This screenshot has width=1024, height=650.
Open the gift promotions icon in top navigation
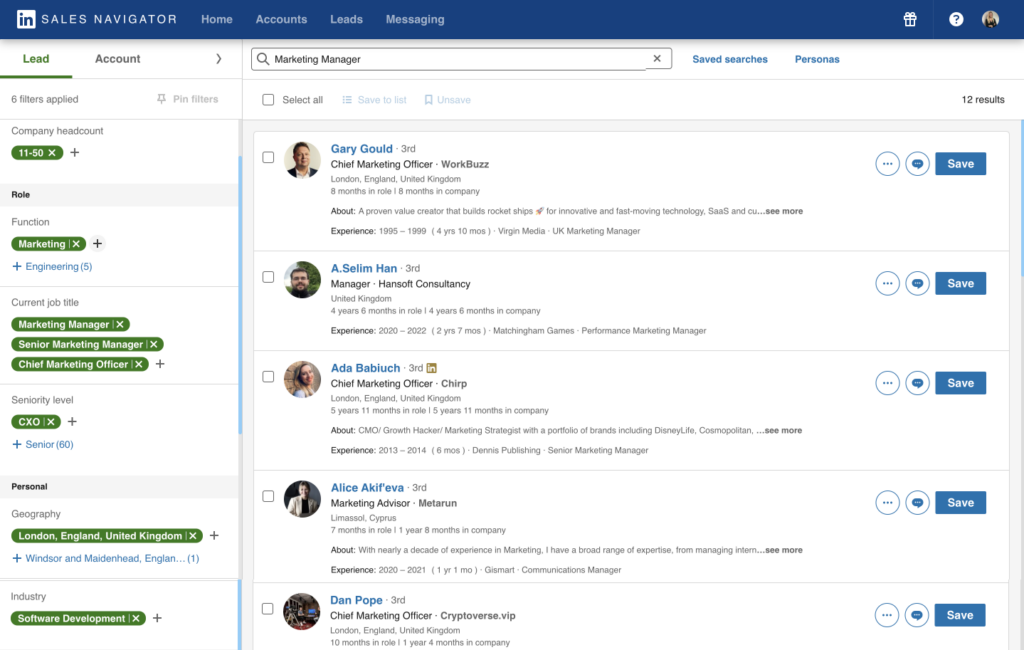(x=908, y=18)
